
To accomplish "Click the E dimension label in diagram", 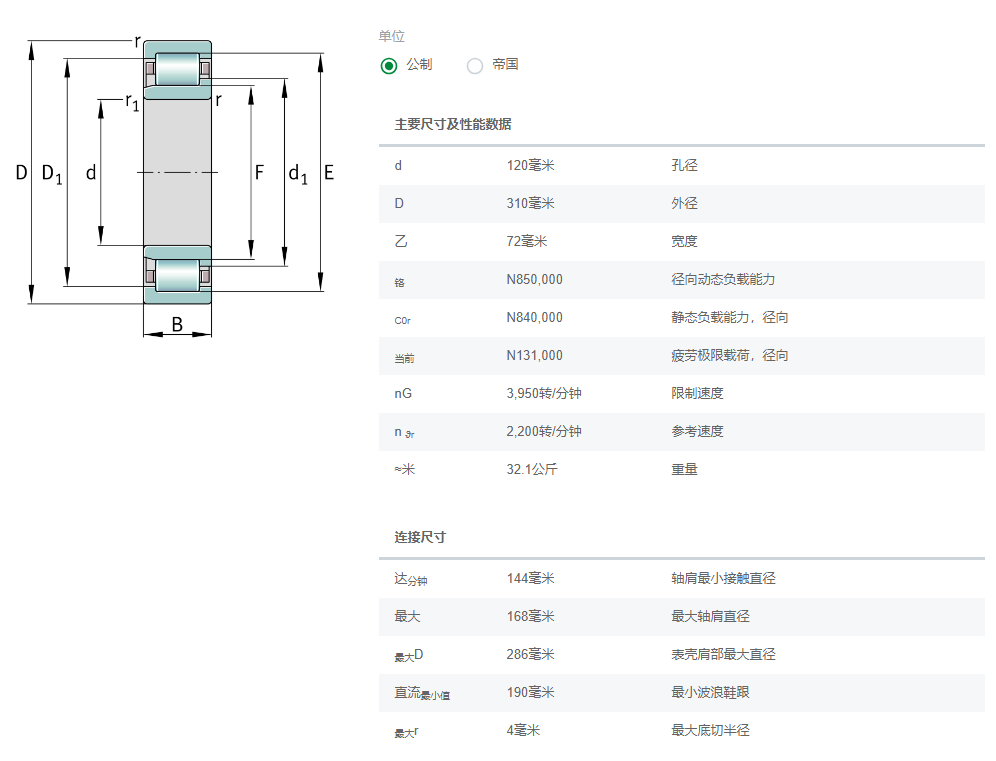I will pyautogui.click(x=328, y=173).
